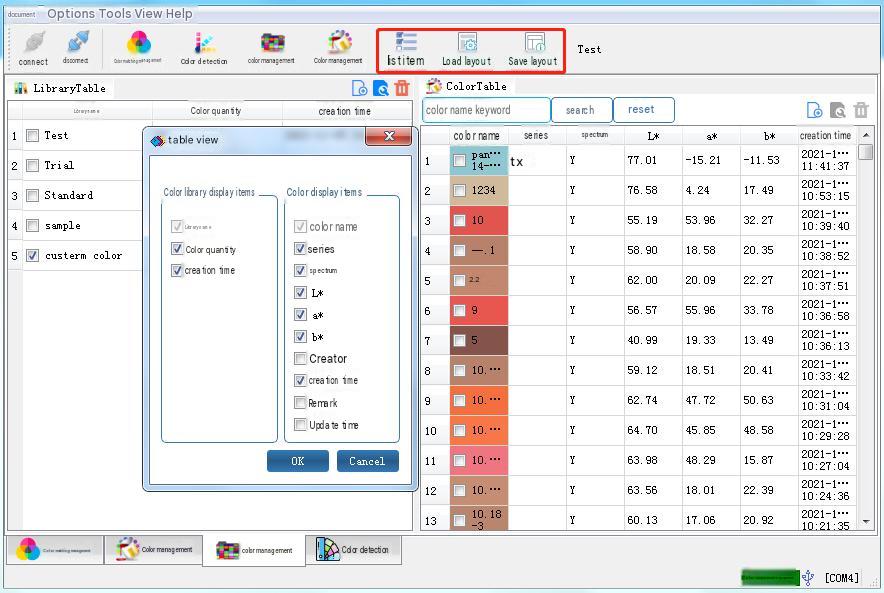This screenshot has height=593, width=884.
Task: Click the USB status icon beside COM4
Action: pos(808,577)
